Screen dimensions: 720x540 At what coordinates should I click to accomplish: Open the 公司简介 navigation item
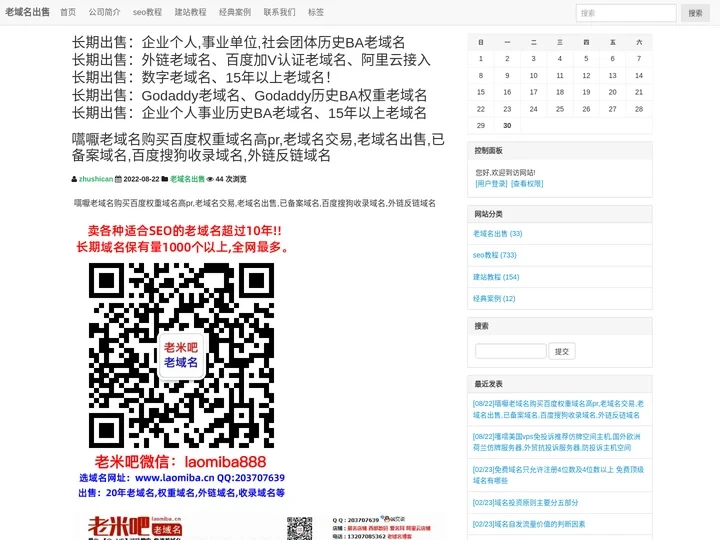pos(104,12)
